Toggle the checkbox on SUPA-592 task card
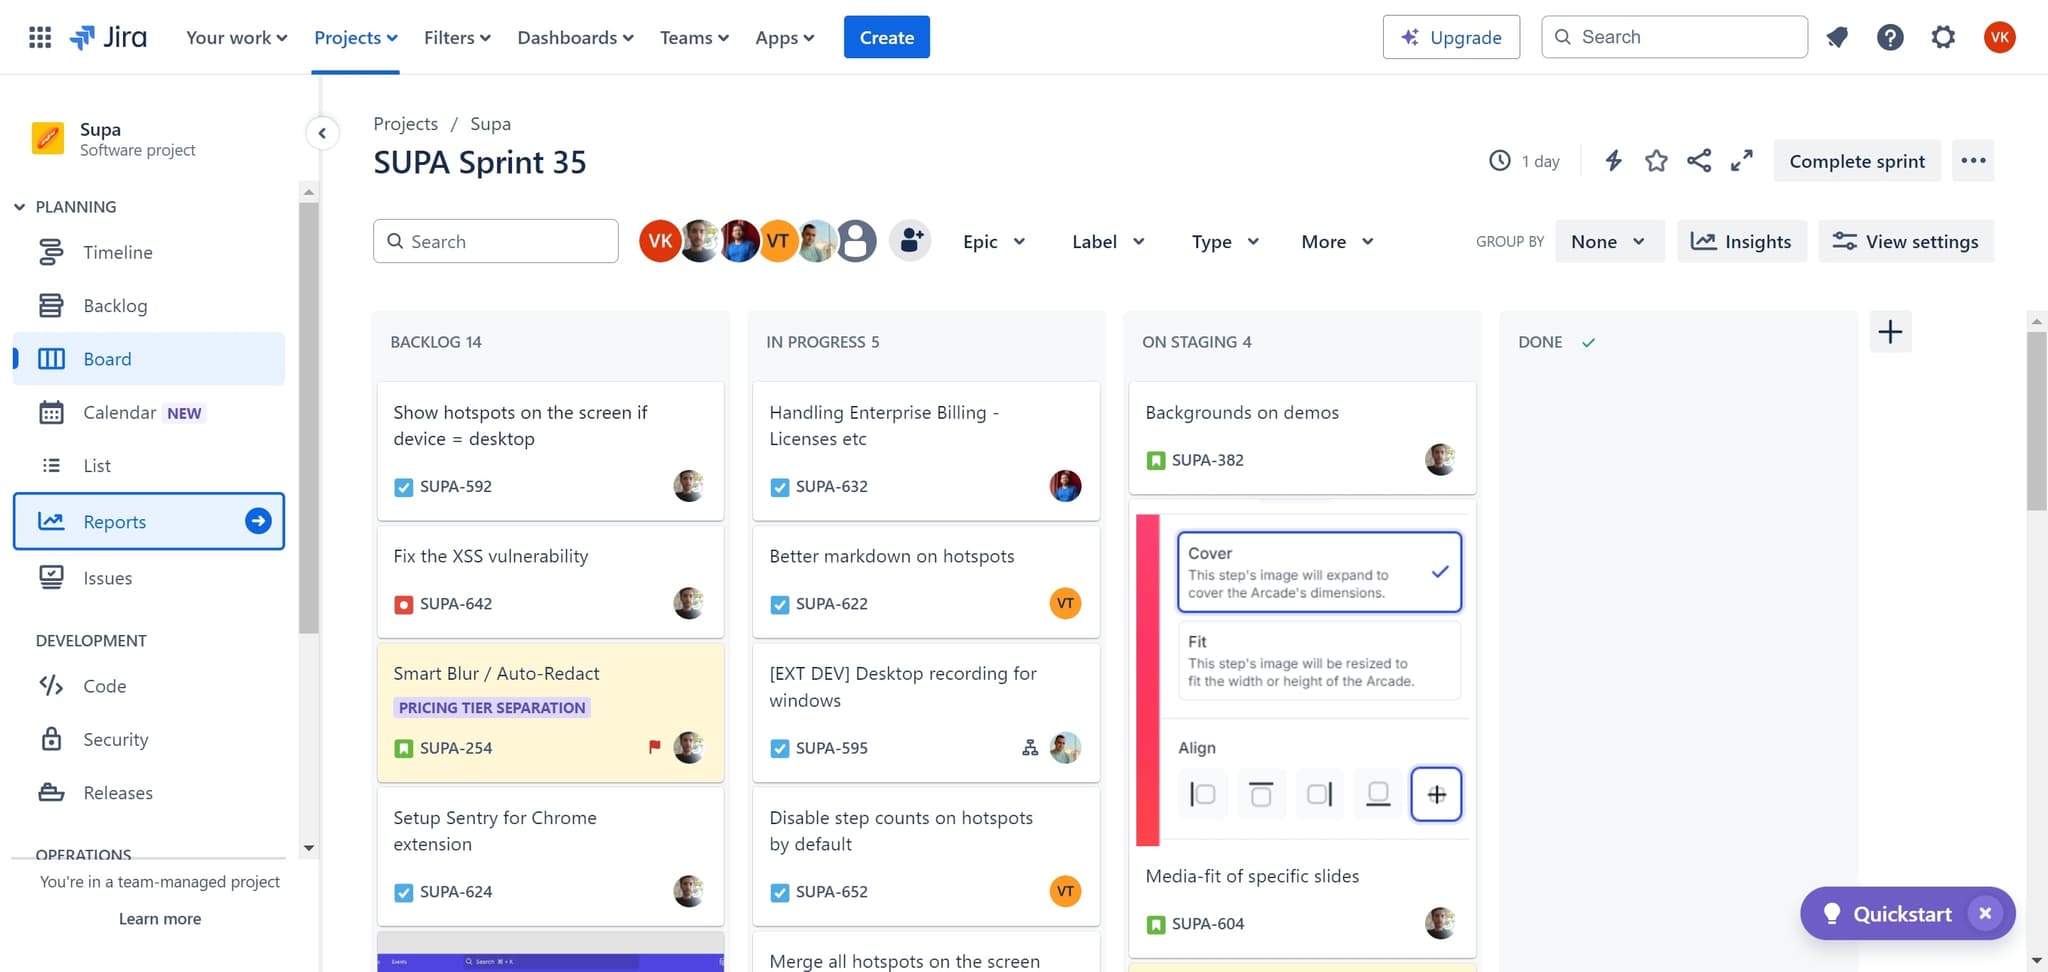The width and height of the screenshot is (2048, 972). tap(403, 487)
